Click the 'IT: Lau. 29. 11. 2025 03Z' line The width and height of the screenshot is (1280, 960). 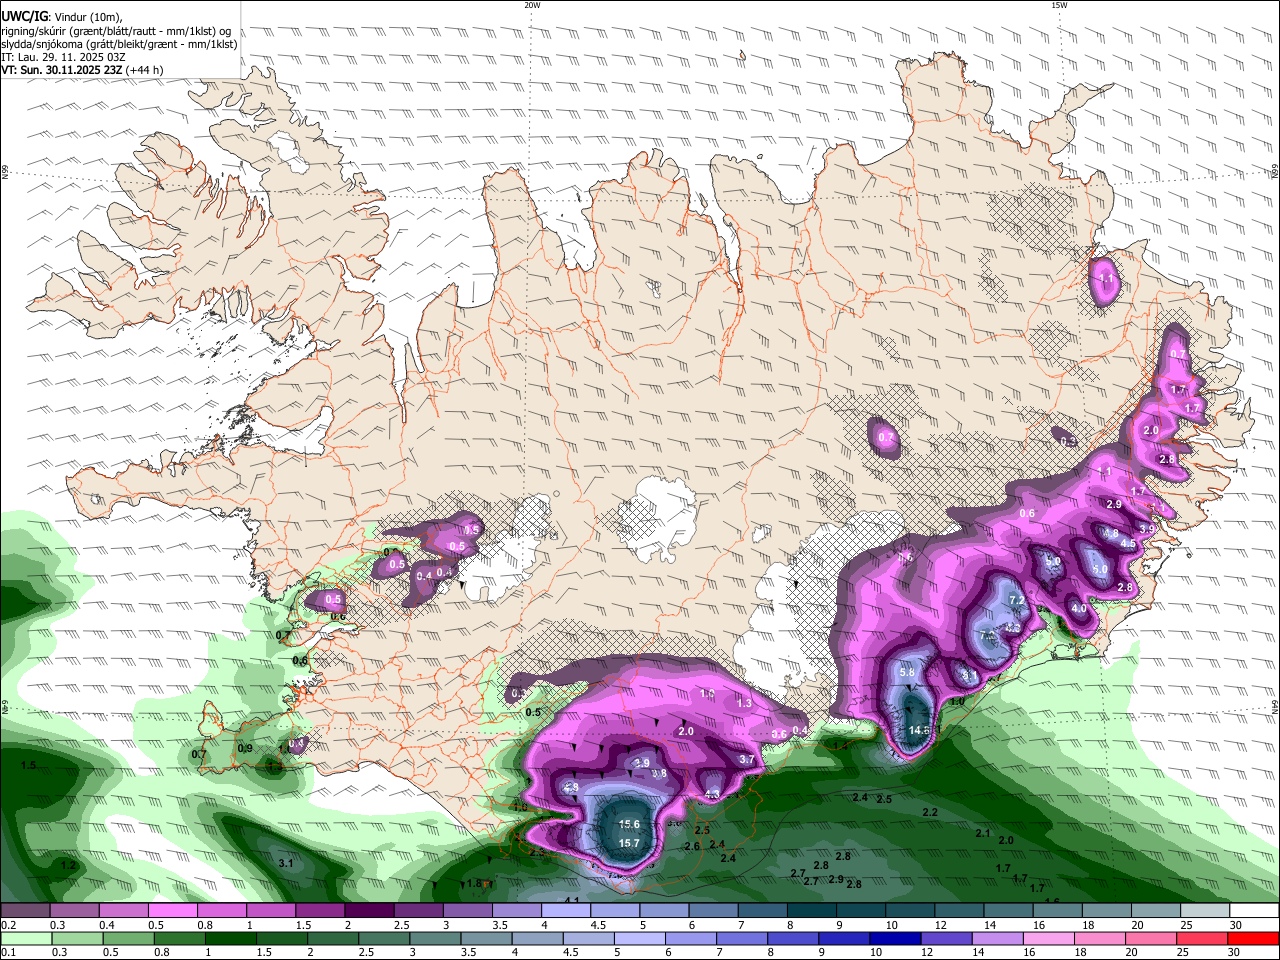pyautogui.click(x=63, y=57)
